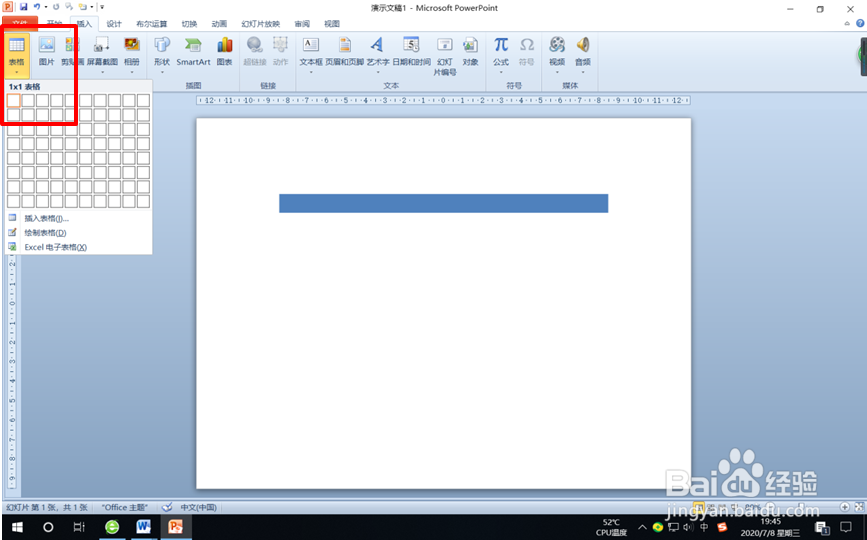This screenshot has height=540, width=867.
Task: Open the green browser on taskbar
Action: click(x=112, y=527)
